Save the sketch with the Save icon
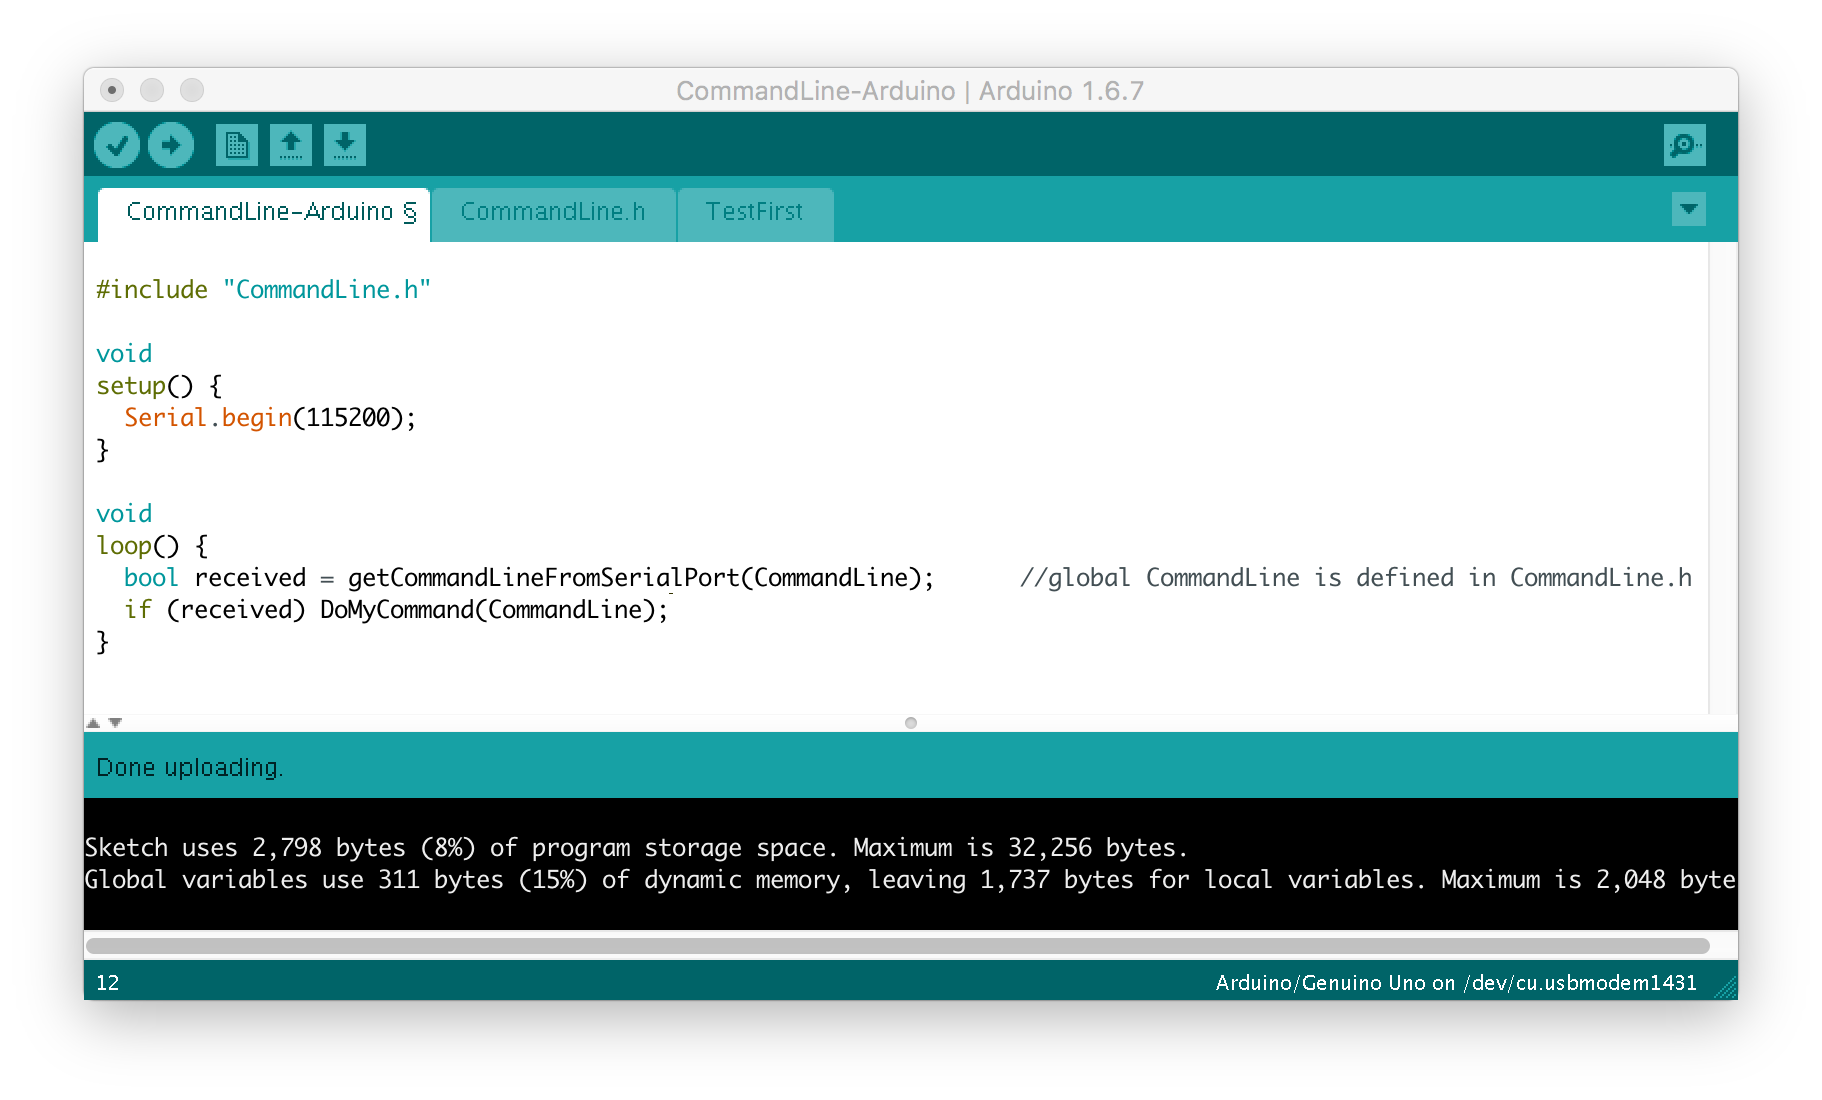This screenshot has height=1100, width=1822. (345, 144)
